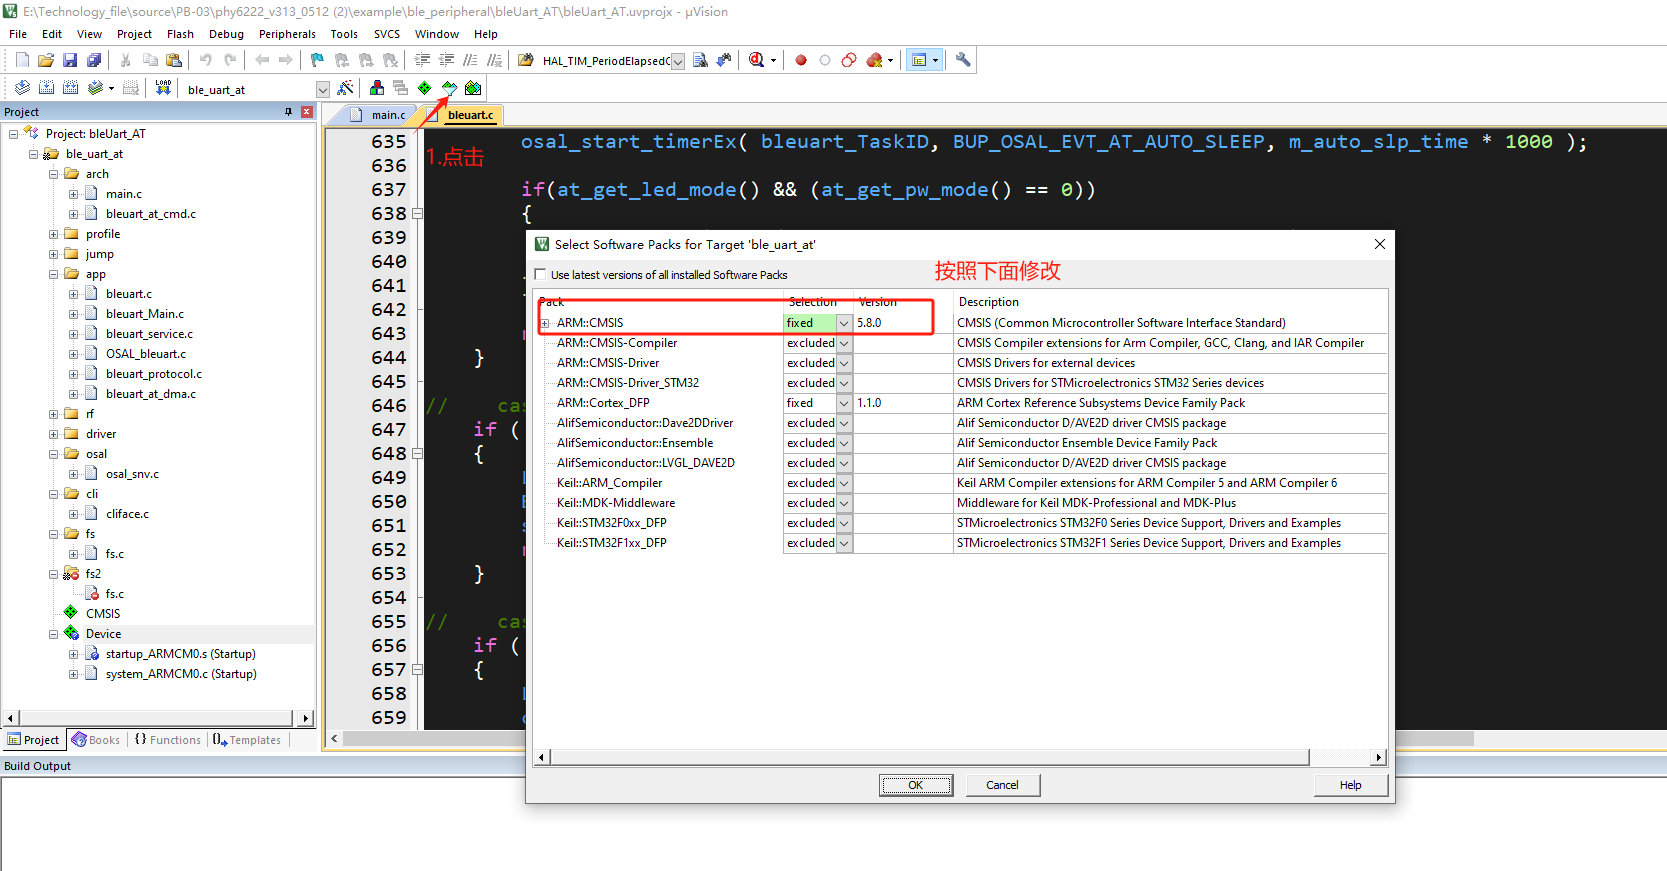Image resolution: width=1667 pixels, height=871 pixels.
Task: Open selection dropdown for Keil::ARM_Compiler
Action: tap(844, 483)
